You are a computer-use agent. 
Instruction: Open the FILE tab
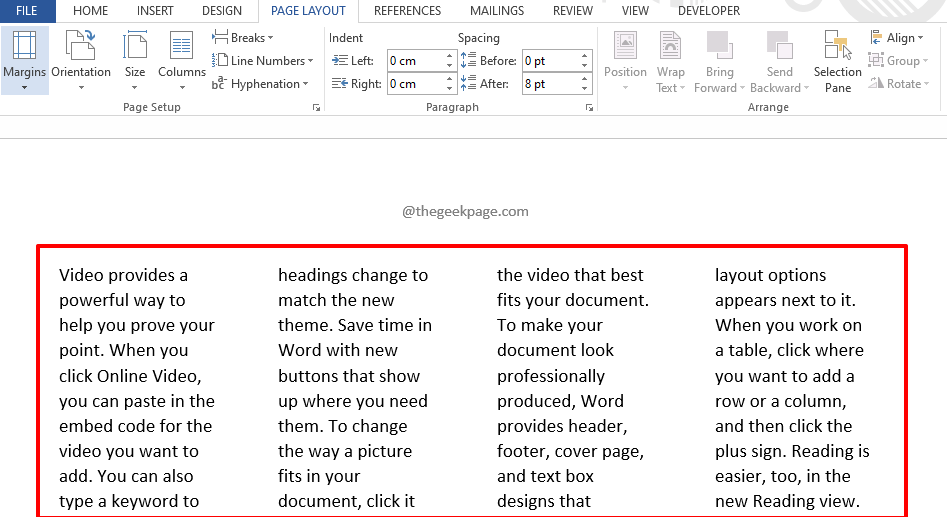tap(27, 11)
